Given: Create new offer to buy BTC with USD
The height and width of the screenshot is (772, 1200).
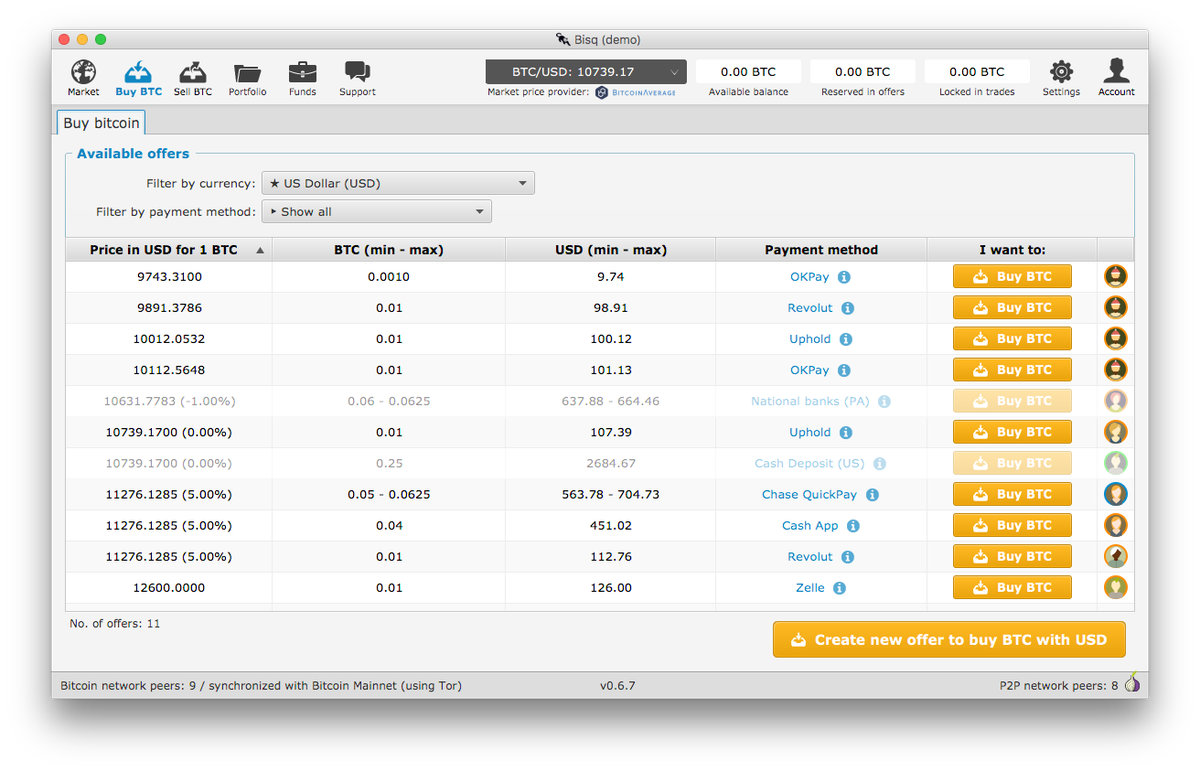Looking at the screenshot, I should 949,640.
